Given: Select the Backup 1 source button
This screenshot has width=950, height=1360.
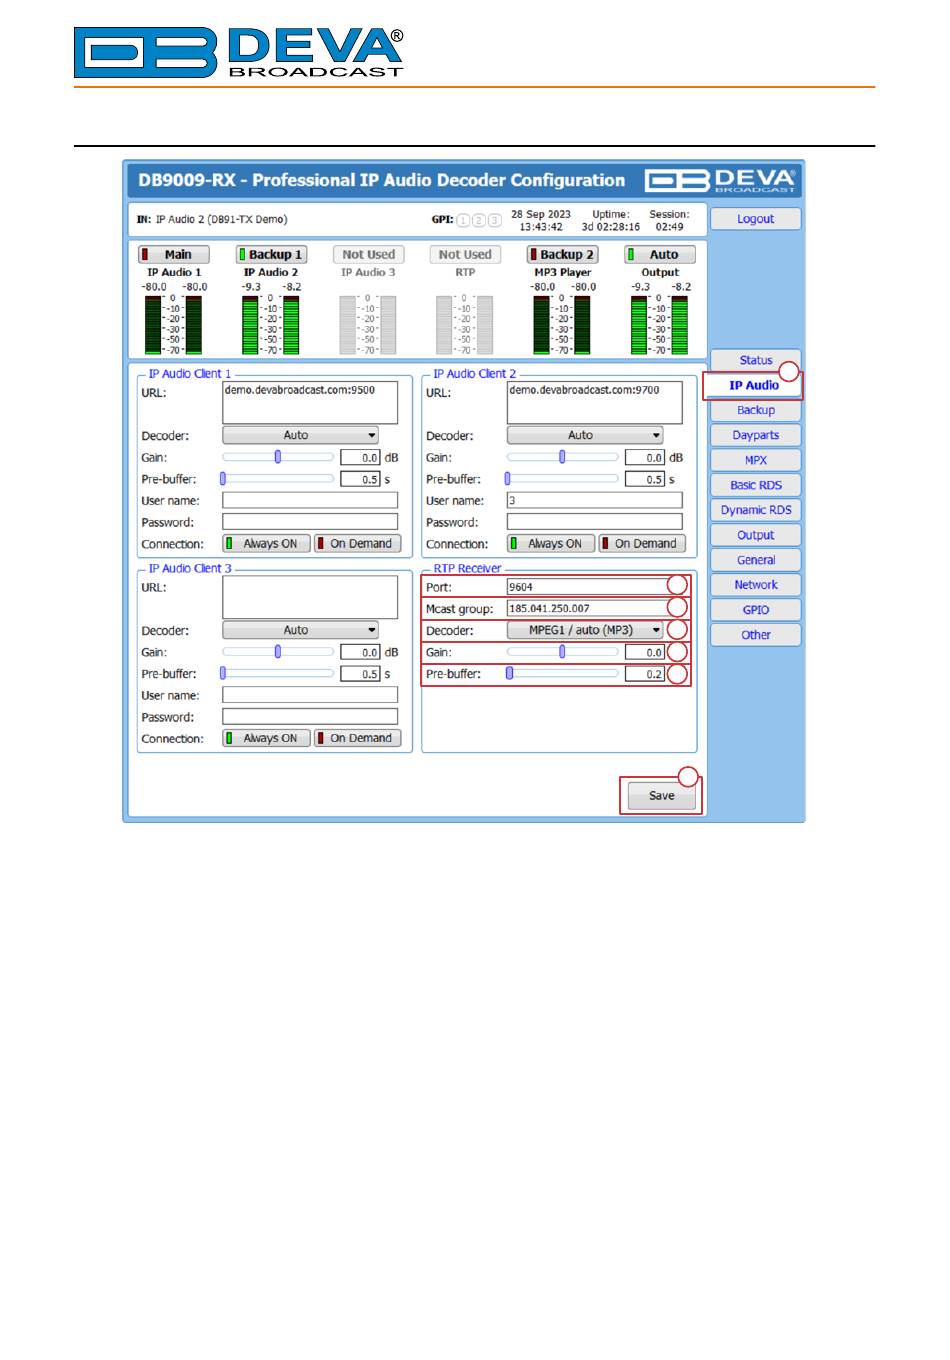Looking at the screenshot, I should tap(271, 255).
